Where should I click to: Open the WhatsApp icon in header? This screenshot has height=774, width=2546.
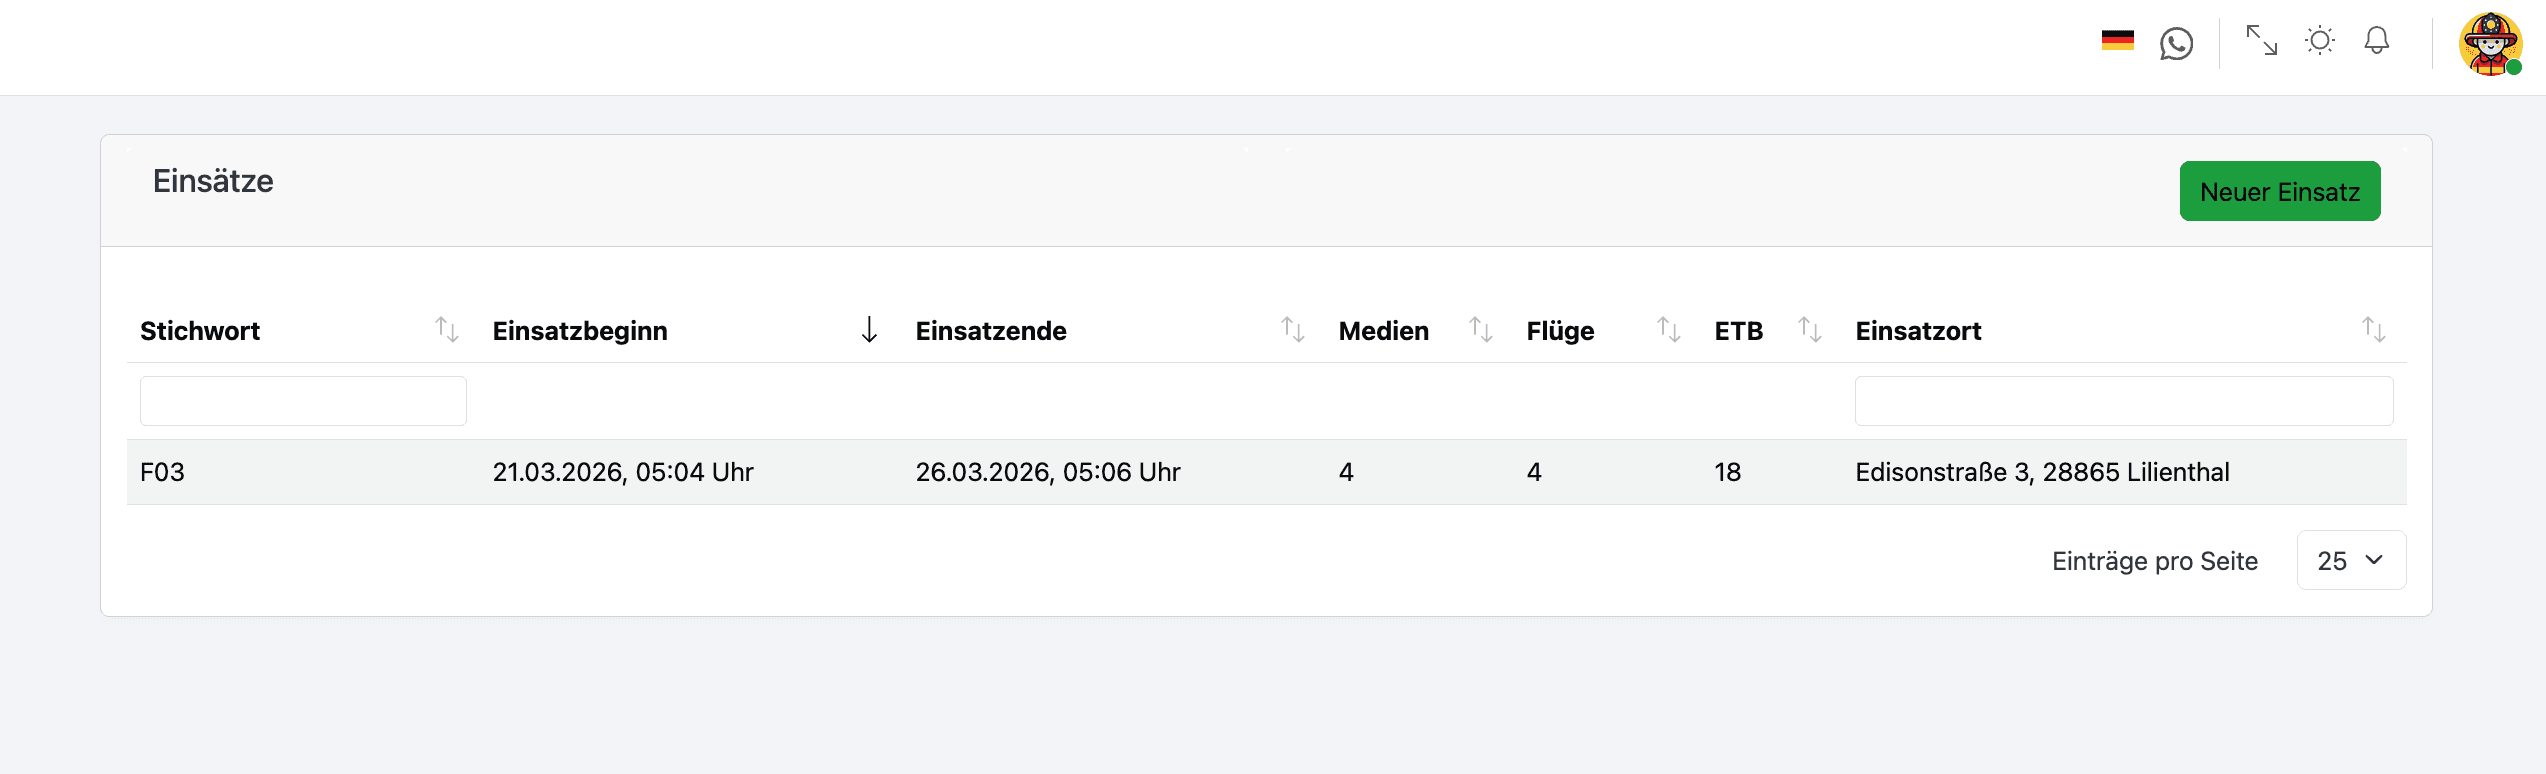click(2176, 43)
